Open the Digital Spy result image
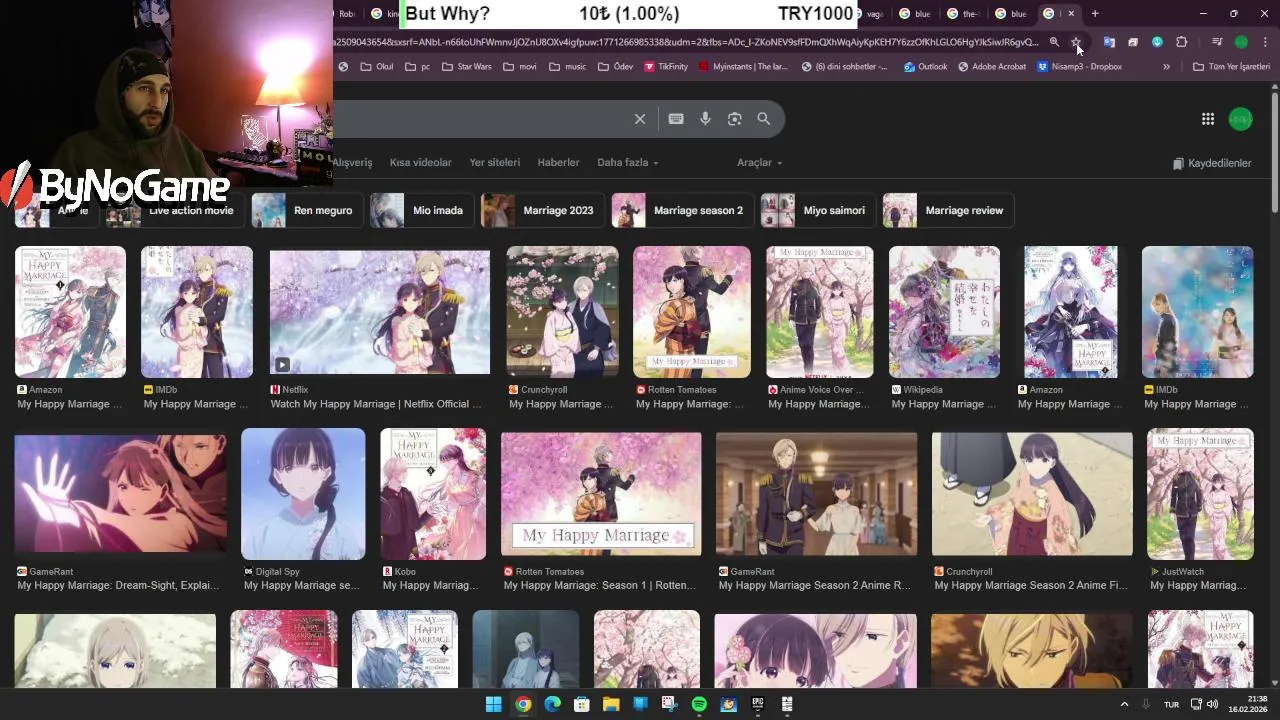This screenshot has height=720, width=1280. pos(303,494)
